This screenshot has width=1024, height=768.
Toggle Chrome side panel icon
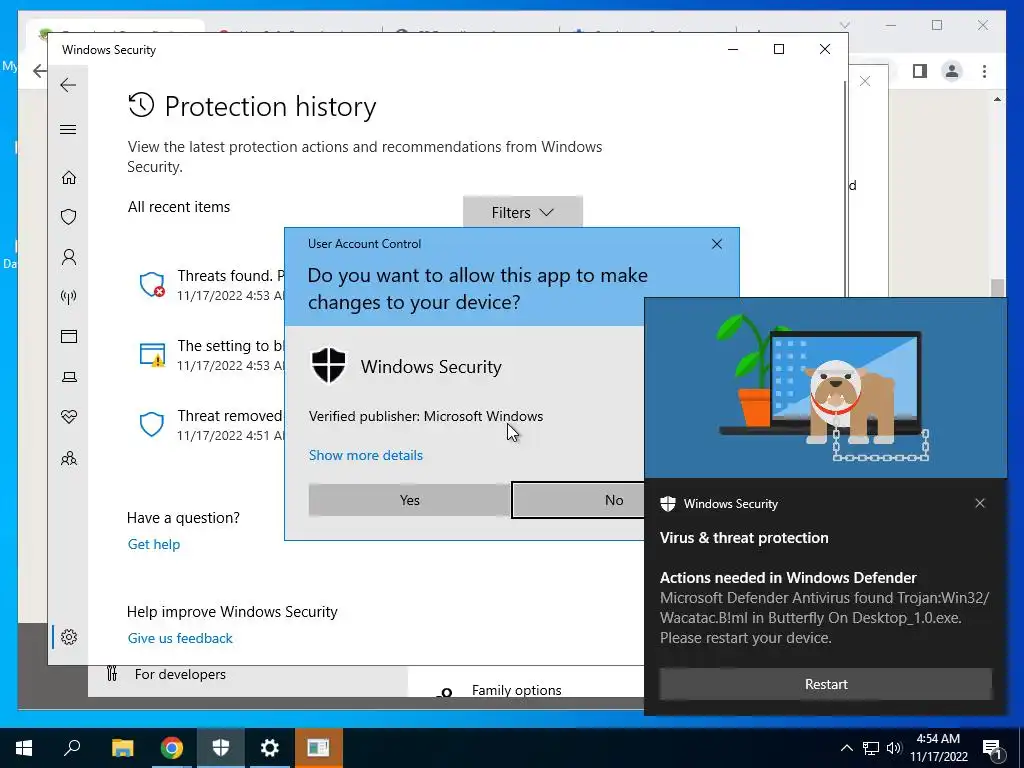coord(920,71)
